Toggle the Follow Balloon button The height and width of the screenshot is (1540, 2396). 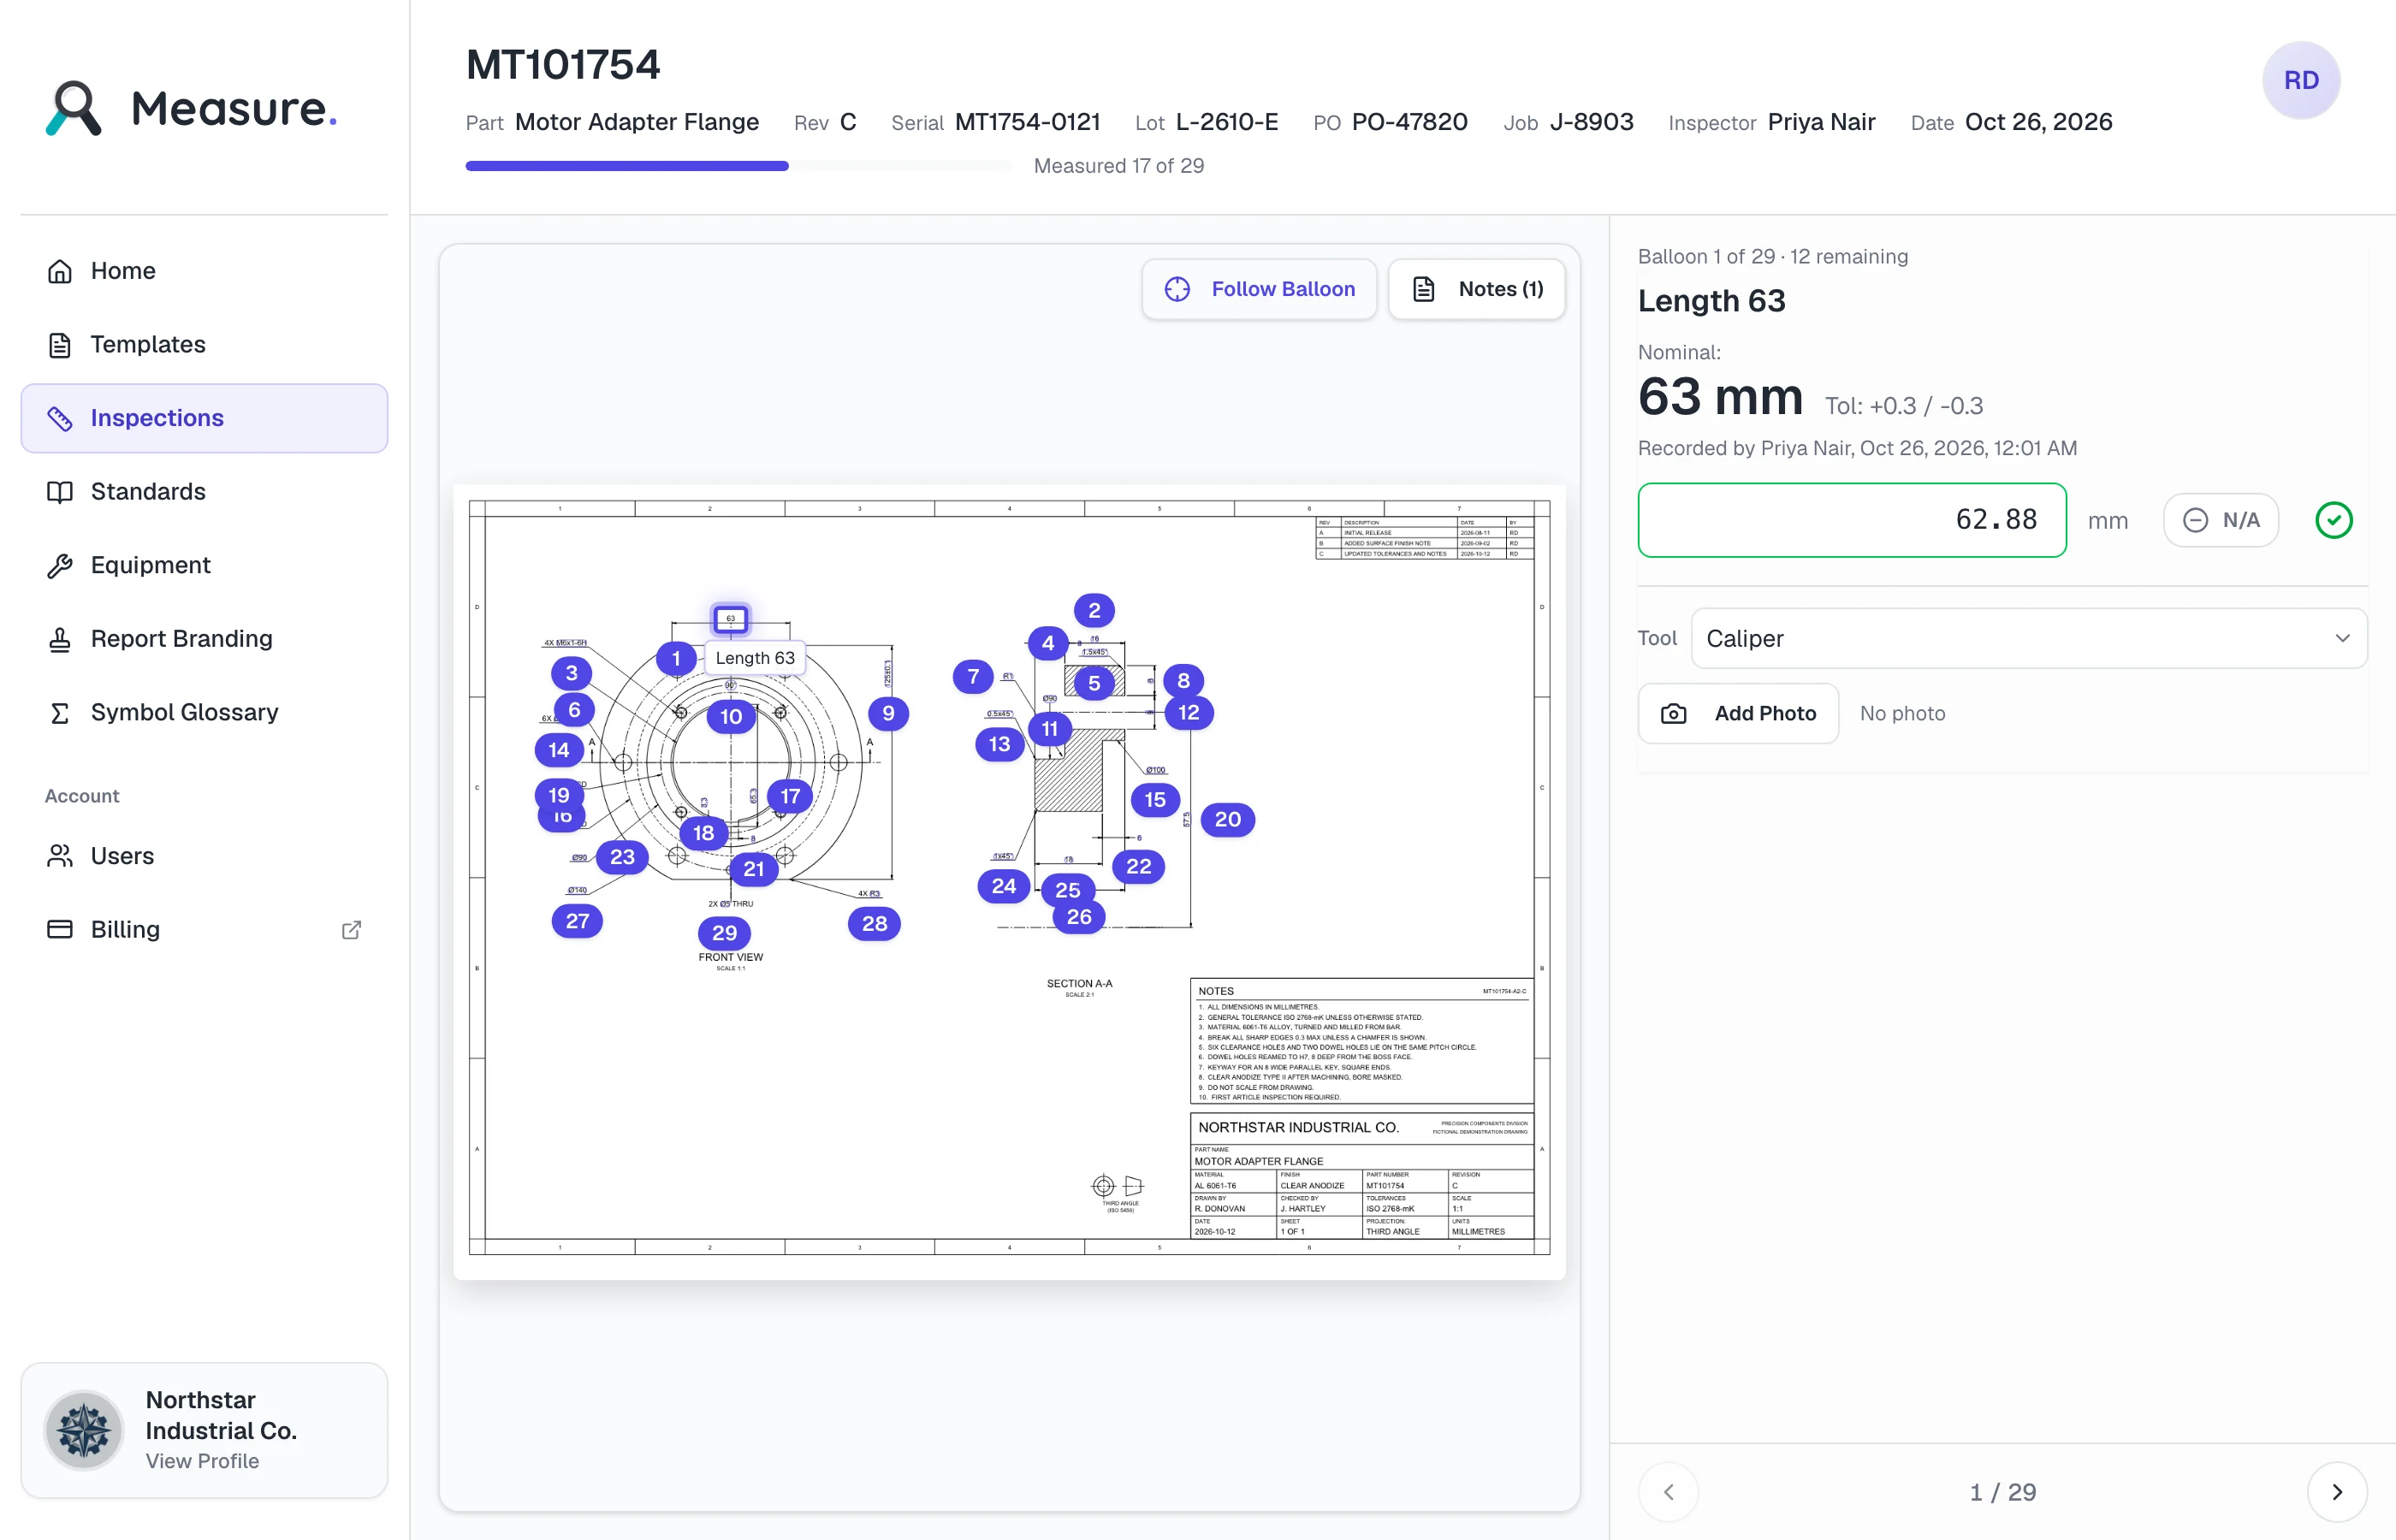[x=1259, y=289]
